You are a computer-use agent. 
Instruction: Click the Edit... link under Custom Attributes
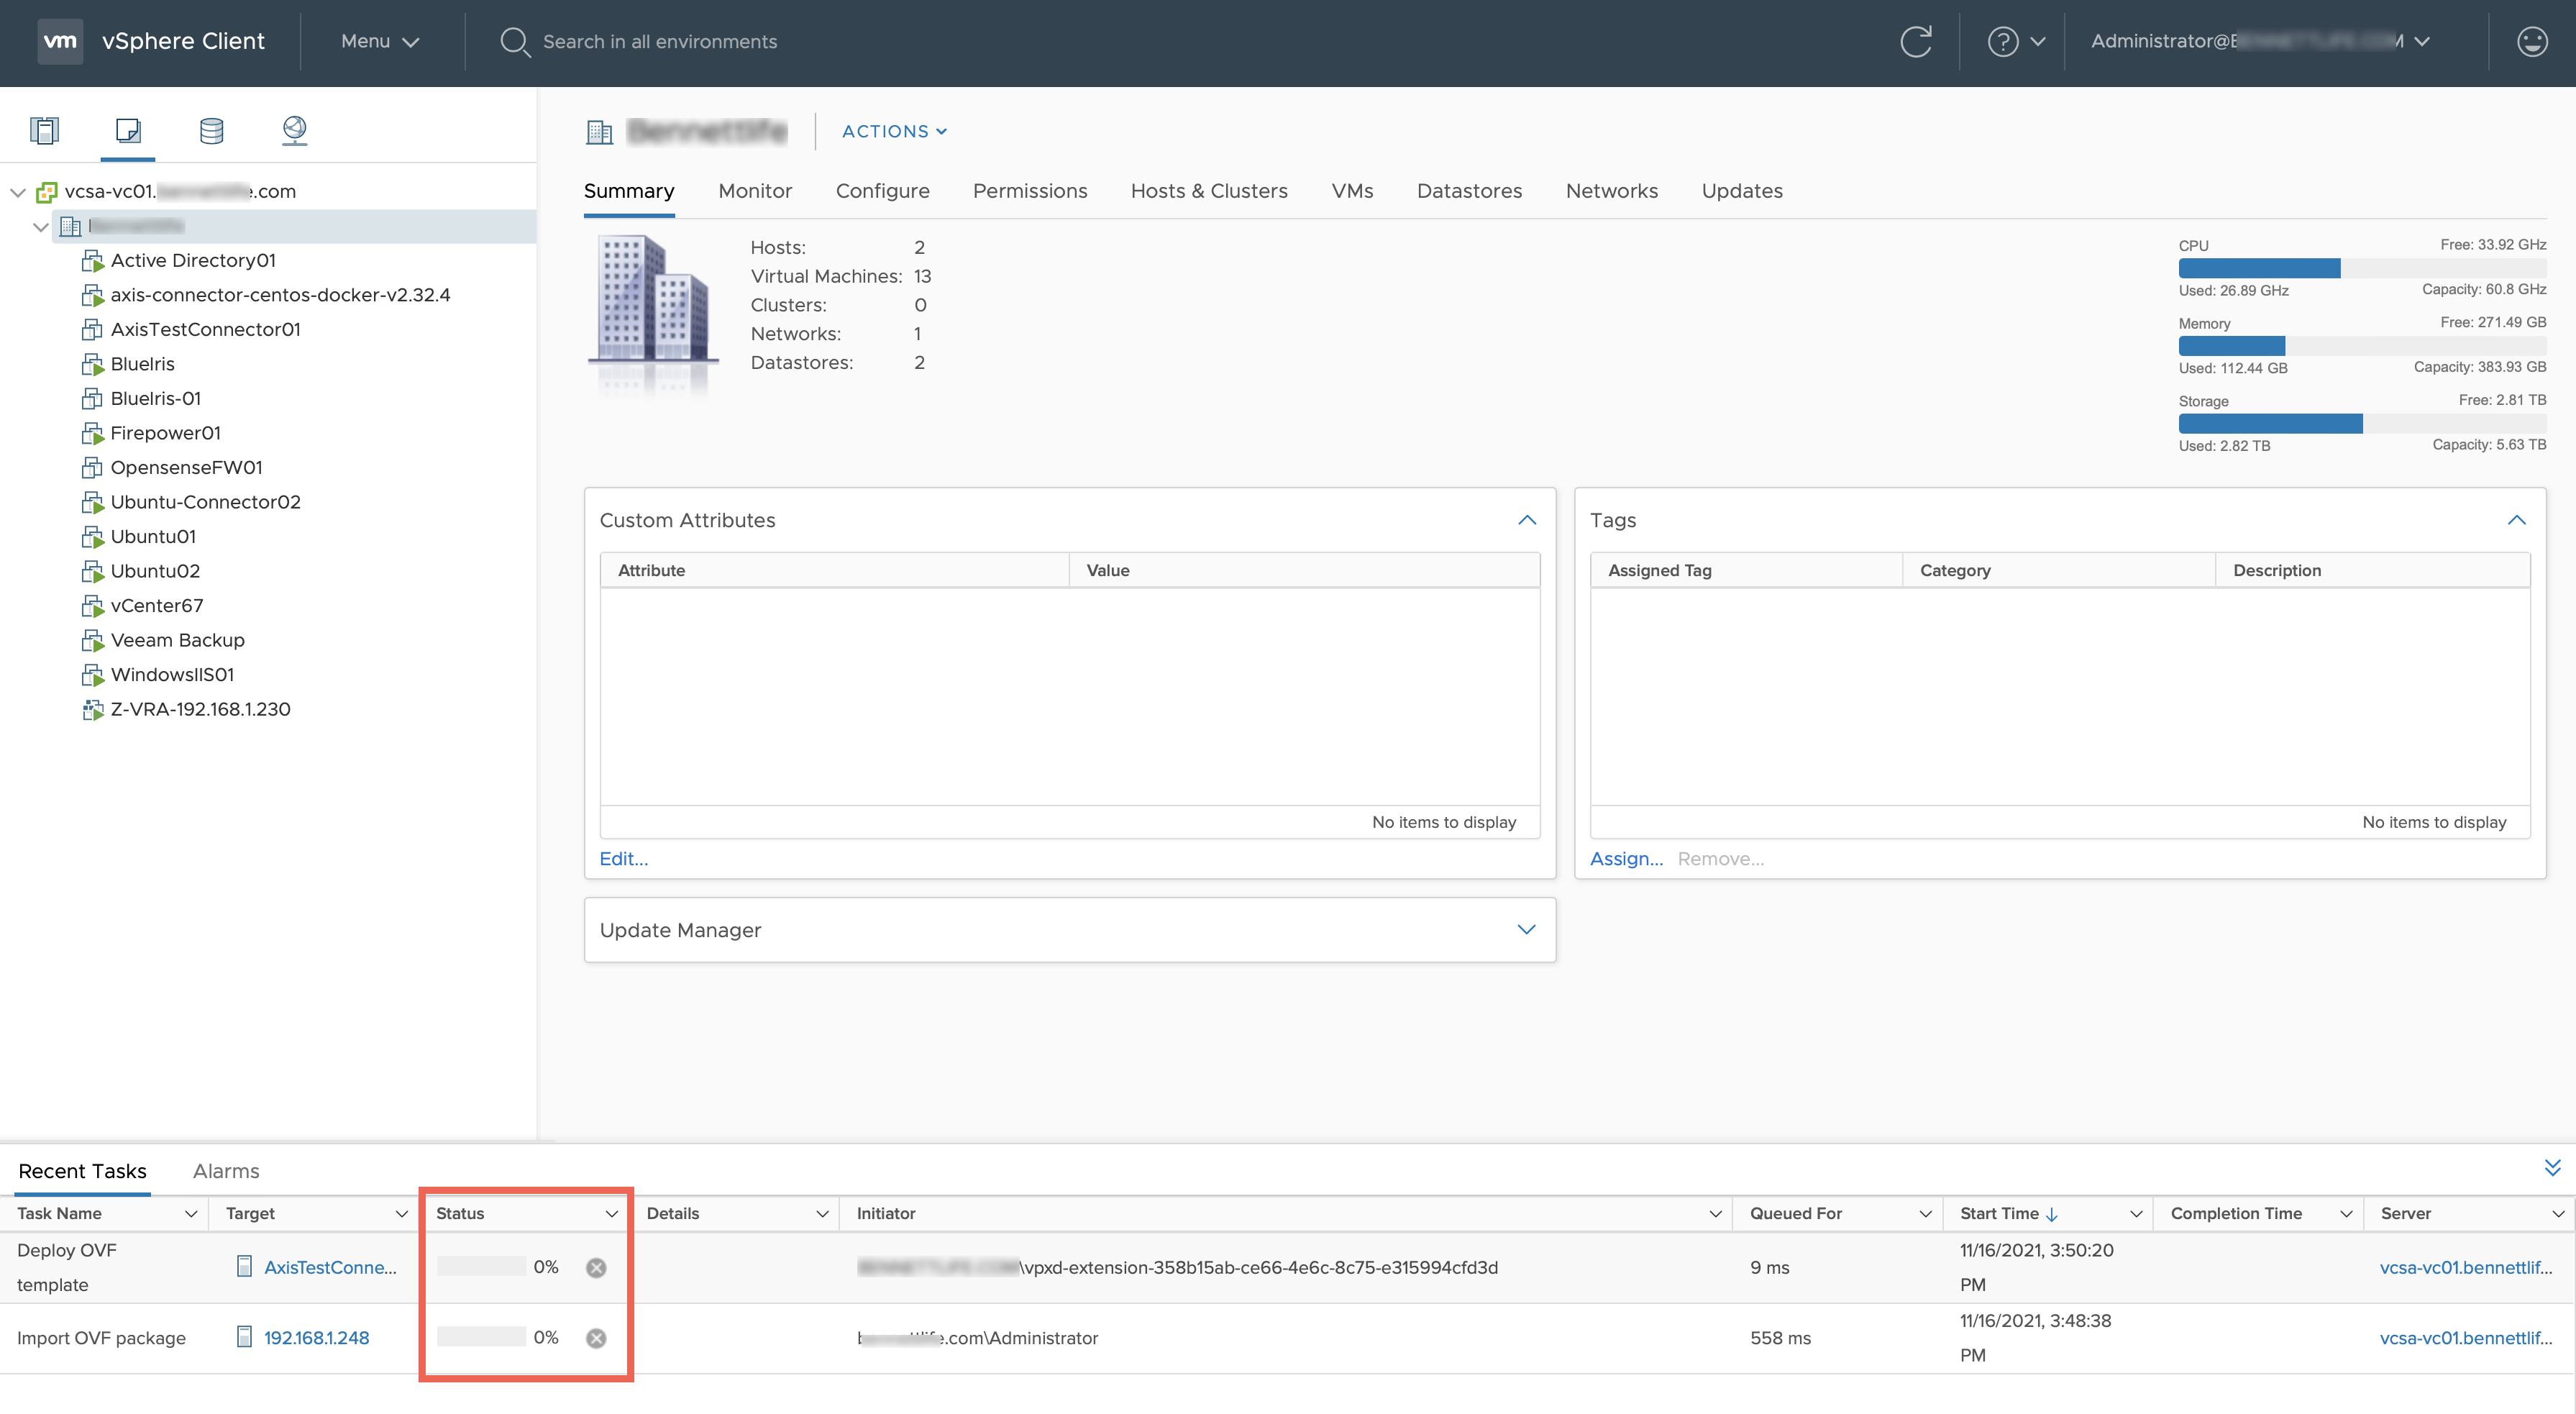click(x=623, y=859)
